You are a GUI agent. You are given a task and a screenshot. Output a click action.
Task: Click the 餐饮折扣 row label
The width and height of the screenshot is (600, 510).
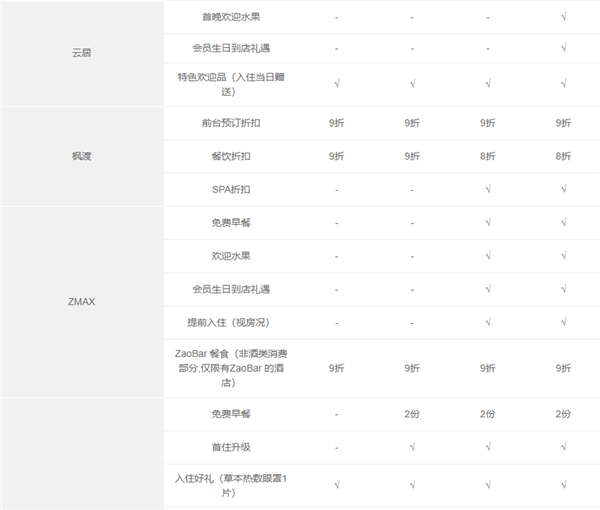point(230,156)
